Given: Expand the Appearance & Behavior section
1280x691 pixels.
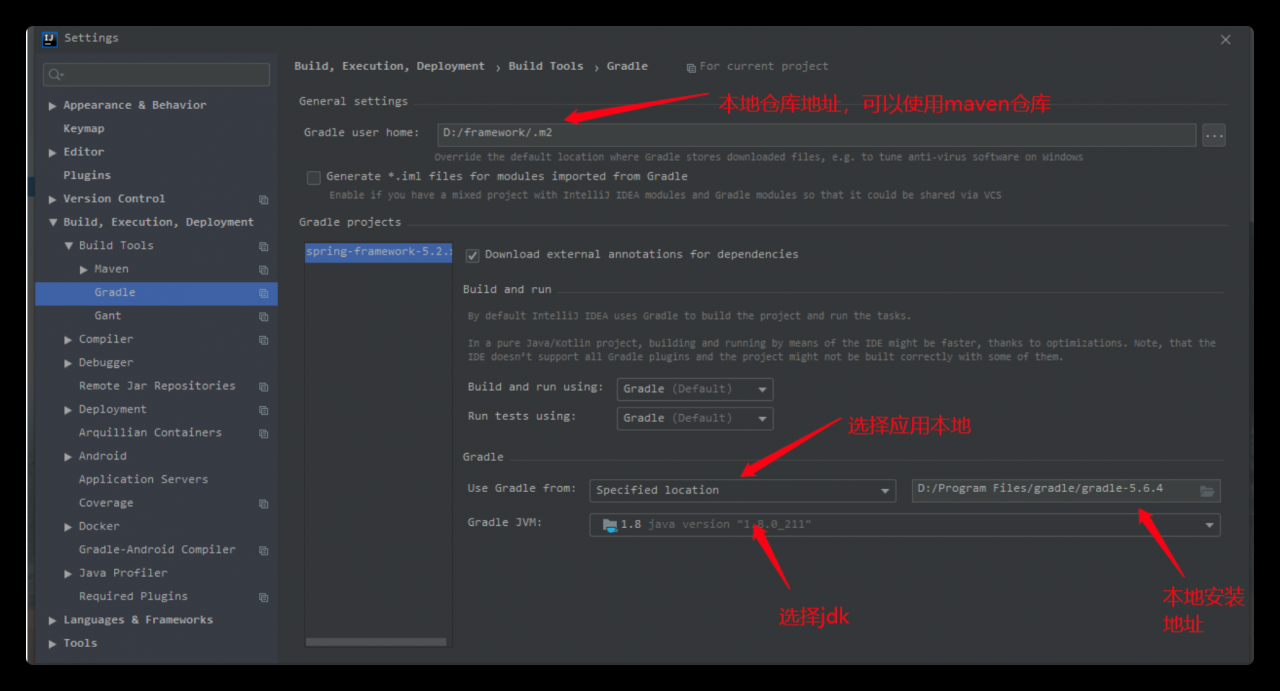Looking at the screenshot, I should [x=53, y=106].
